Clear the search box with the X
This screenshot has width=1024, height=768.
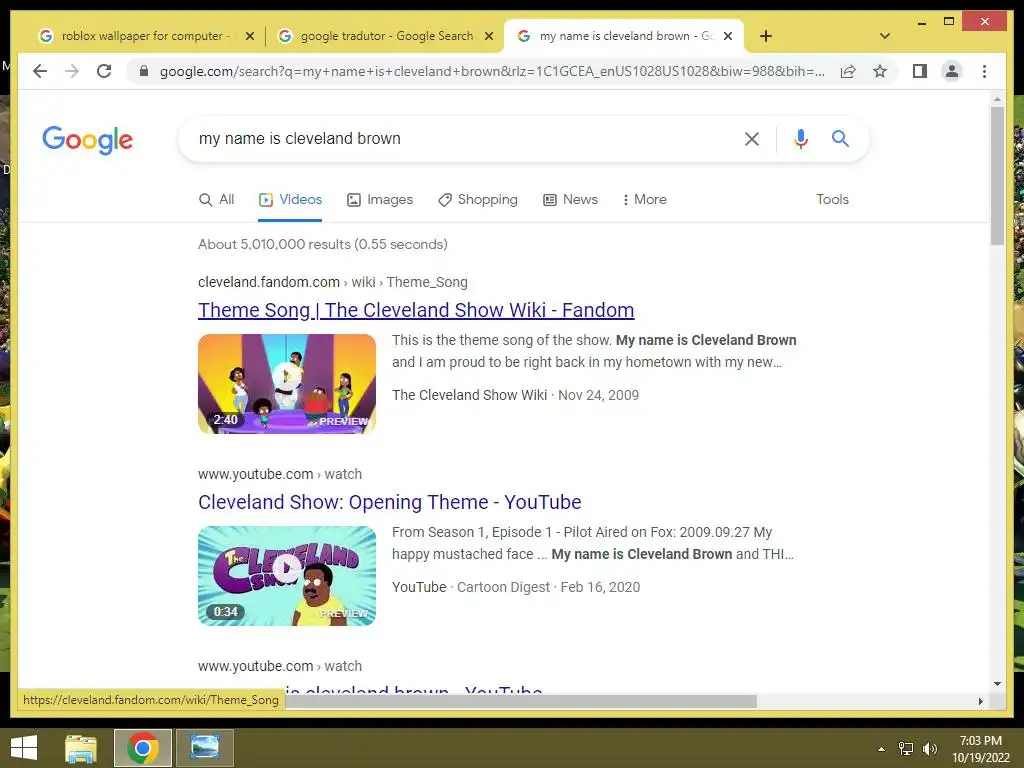[x=752, y=138]
